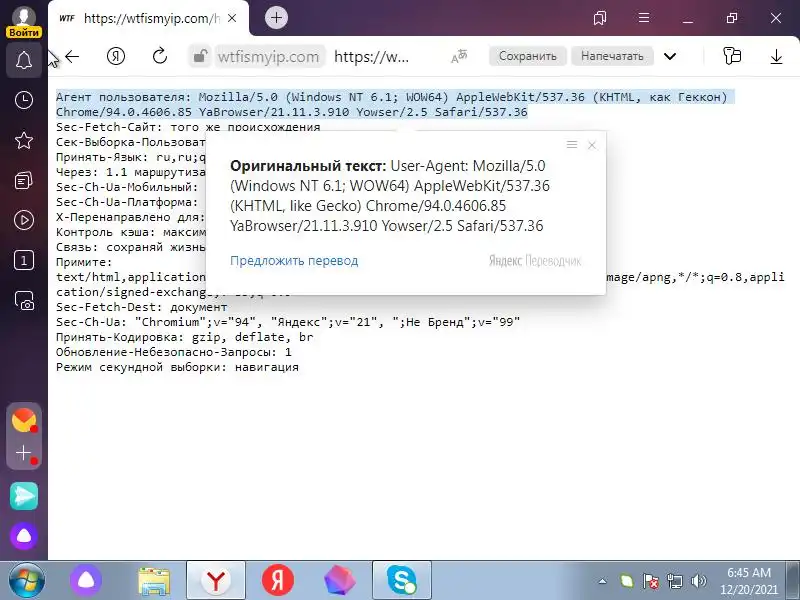Click Яндекс Переводчик label in popup
Image resolution: width=800 pixels, height=600 pixels.
point(535,261)
